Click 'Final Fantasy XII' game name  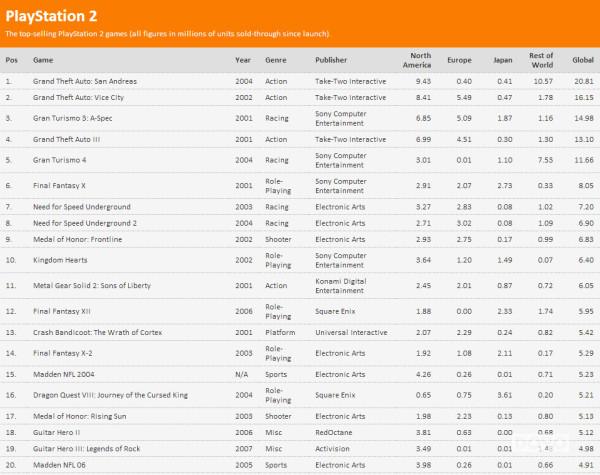point(62,311)
